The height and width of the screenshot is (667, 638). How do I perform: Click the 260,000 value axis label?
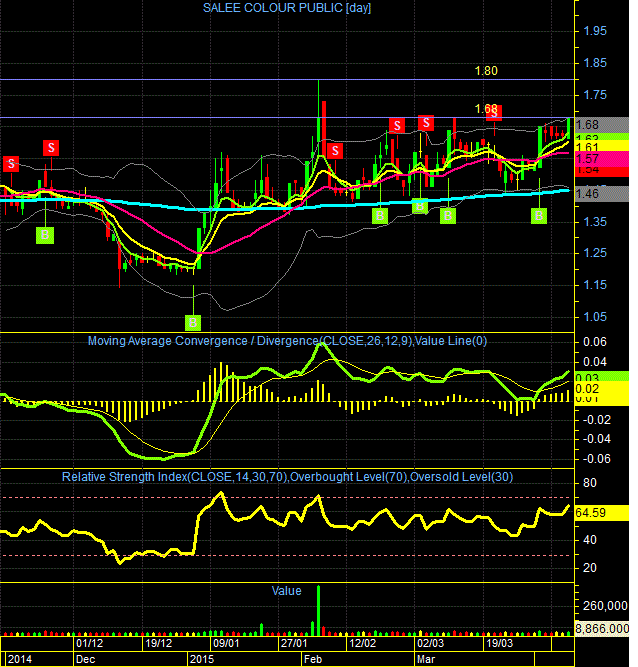pos(605,606)
